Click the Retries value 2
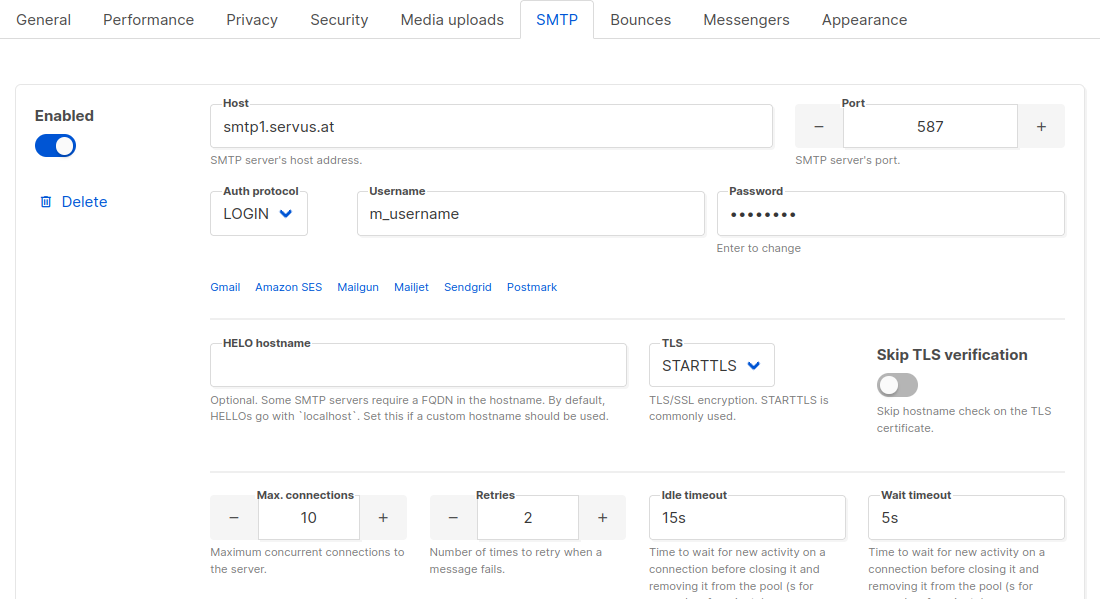The width and height of the screenshot is (1100, 599). pos(528,518)
